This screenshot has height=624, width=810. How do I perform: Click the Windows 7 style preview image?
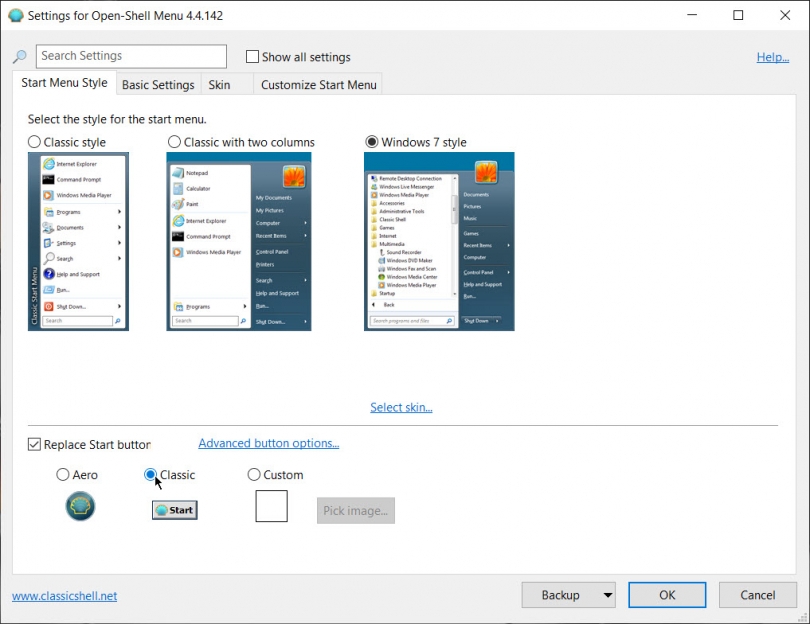(439, 241)
